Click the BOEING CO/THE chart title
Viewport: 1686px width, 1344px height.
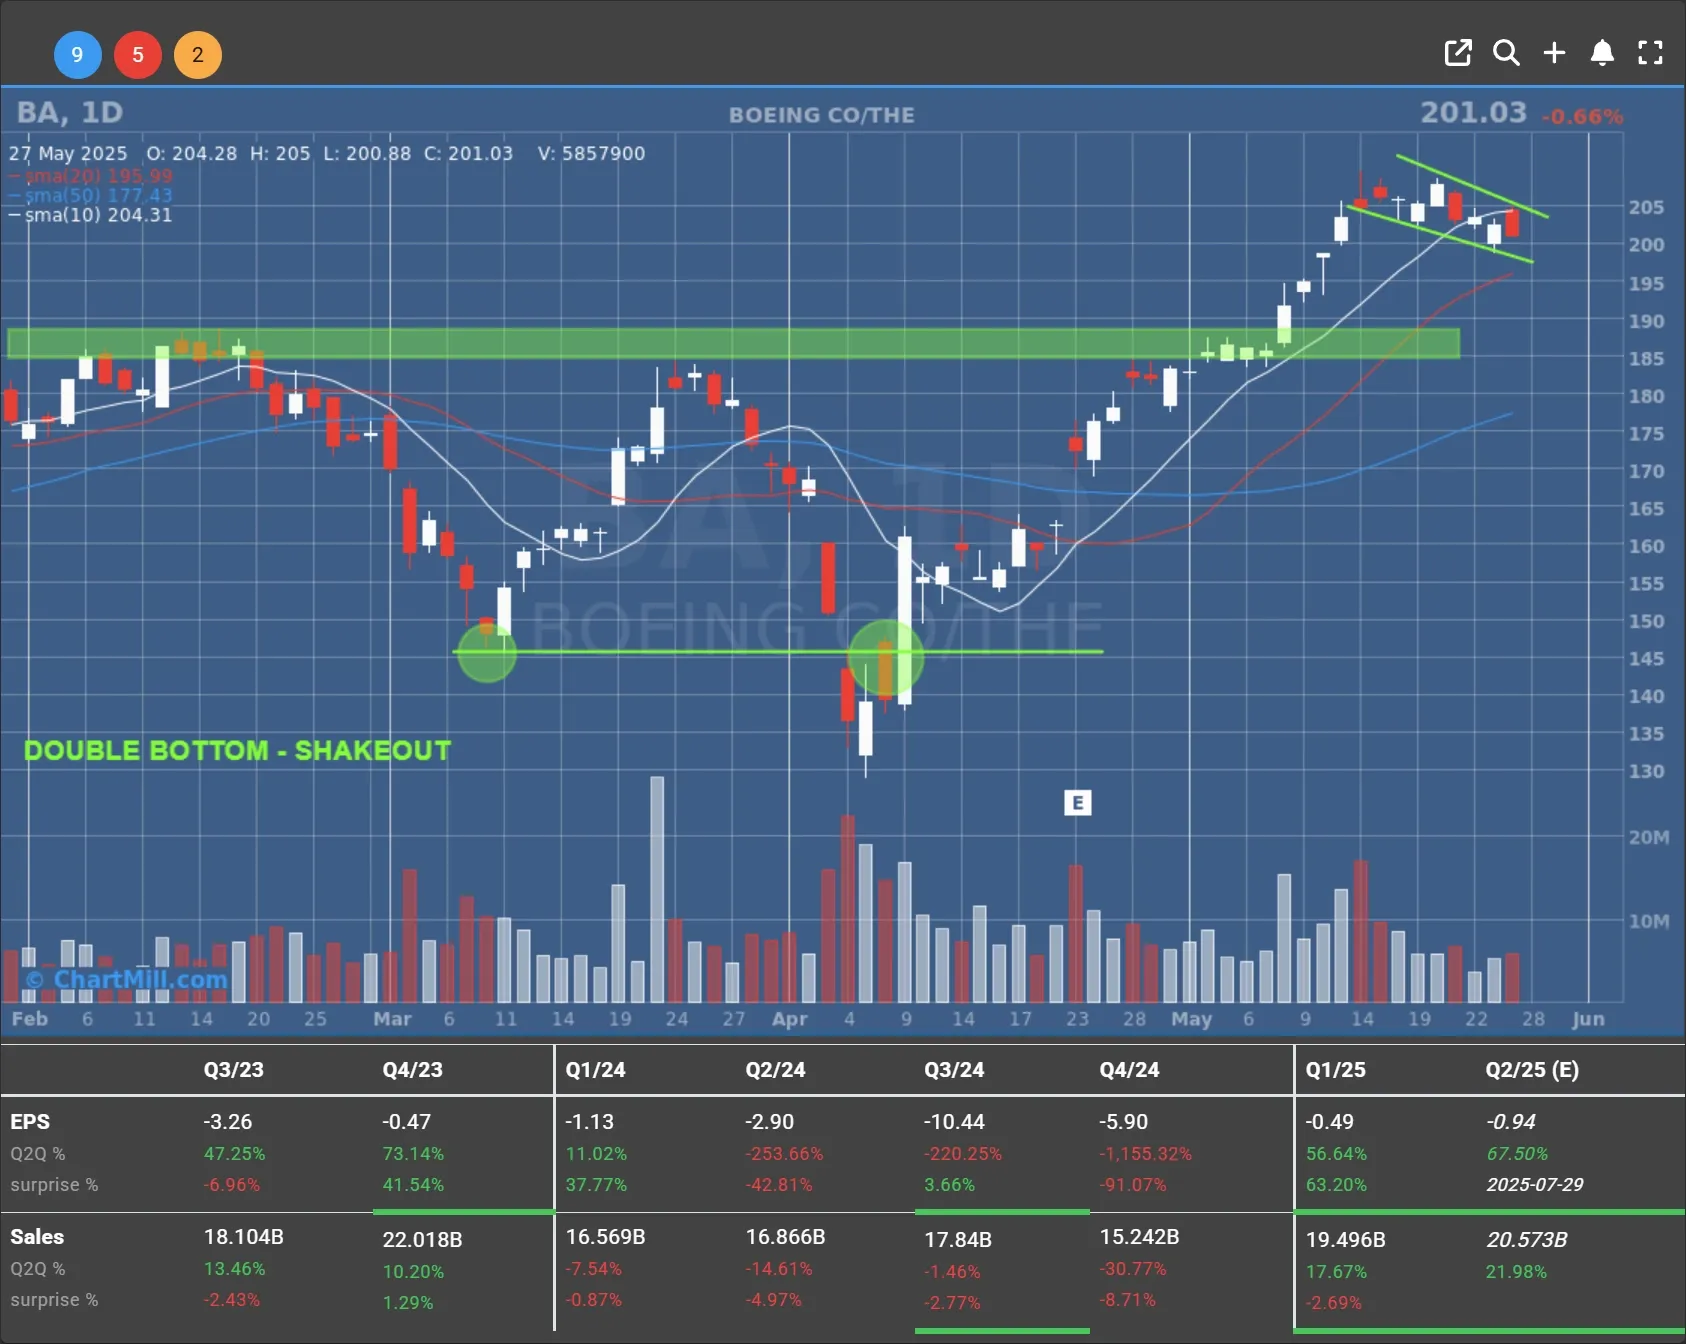[822, 115]
